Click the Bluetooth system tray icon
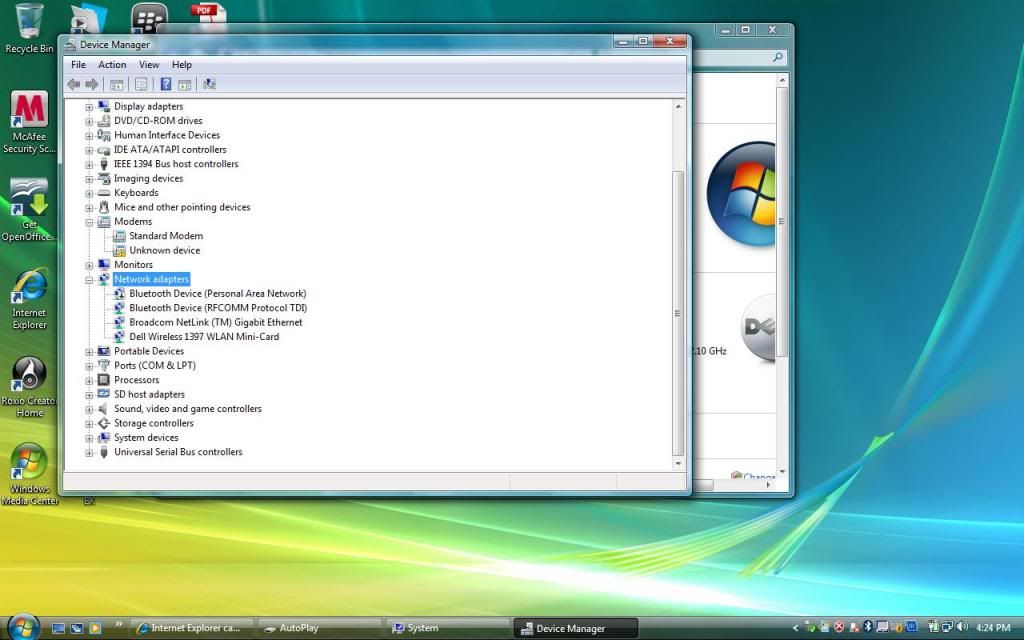The image size is (1024, 640). pyautogui.click(x=868, y=628)
